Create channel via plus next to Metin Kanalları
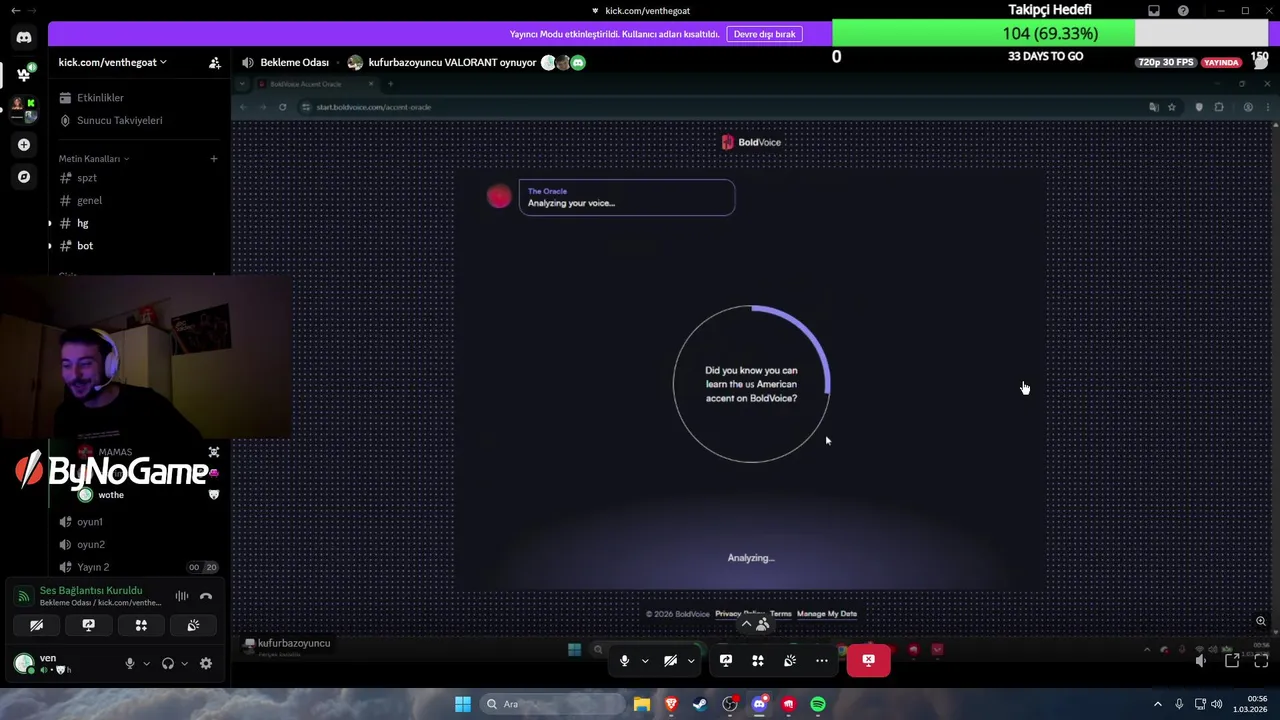 coord(213,158)
